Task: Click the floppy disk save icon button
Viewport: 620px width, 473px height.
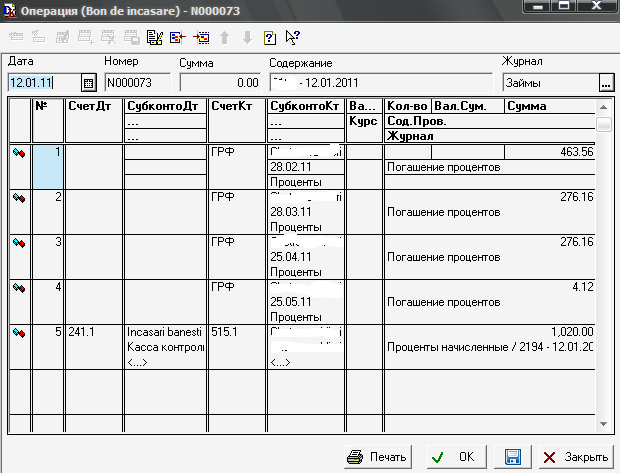Action: tap(513, 456)
